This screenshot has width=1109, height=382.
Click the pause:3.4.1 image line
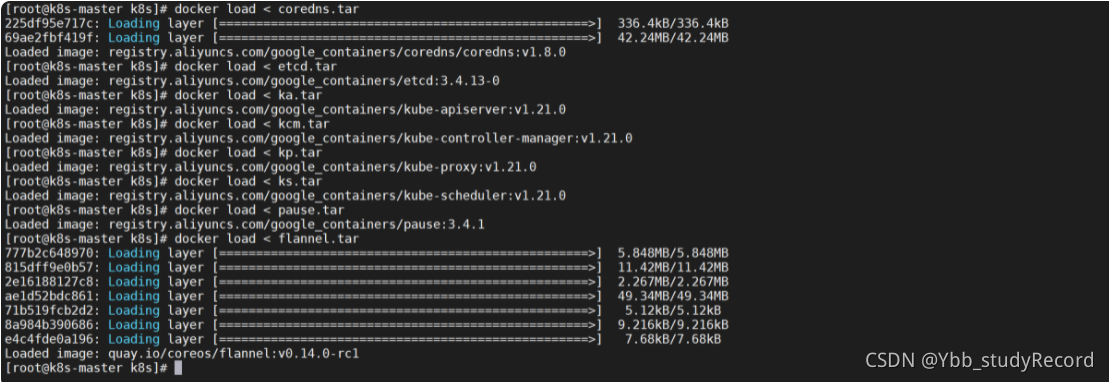click(x=245, y=224)
